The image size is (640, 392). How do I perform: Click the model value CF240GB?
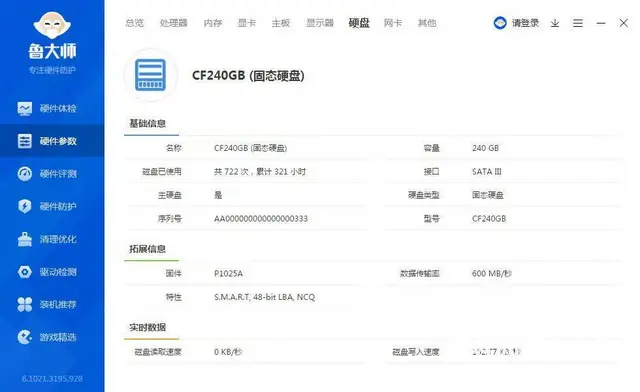tap(489, 219)
